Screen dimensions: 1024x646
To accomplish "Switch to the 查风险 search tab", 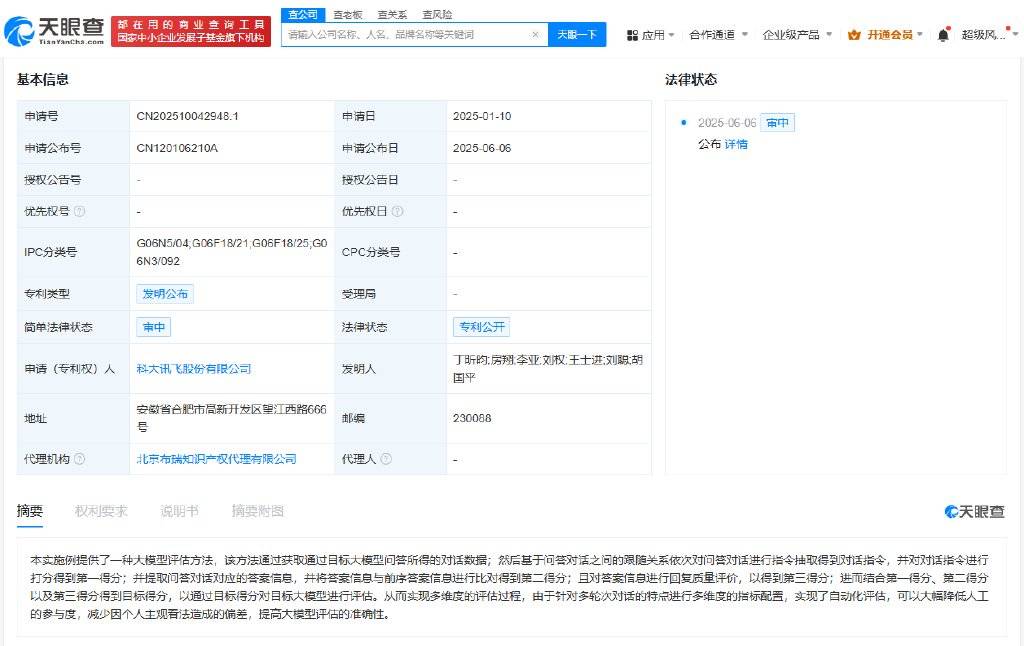I will tap(437, 14).
